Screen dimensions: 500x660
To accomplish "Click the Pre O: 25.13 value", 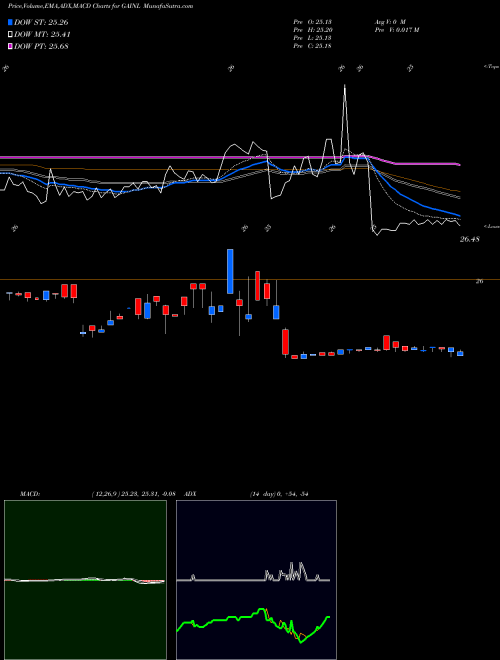I will tap(312, 21).
